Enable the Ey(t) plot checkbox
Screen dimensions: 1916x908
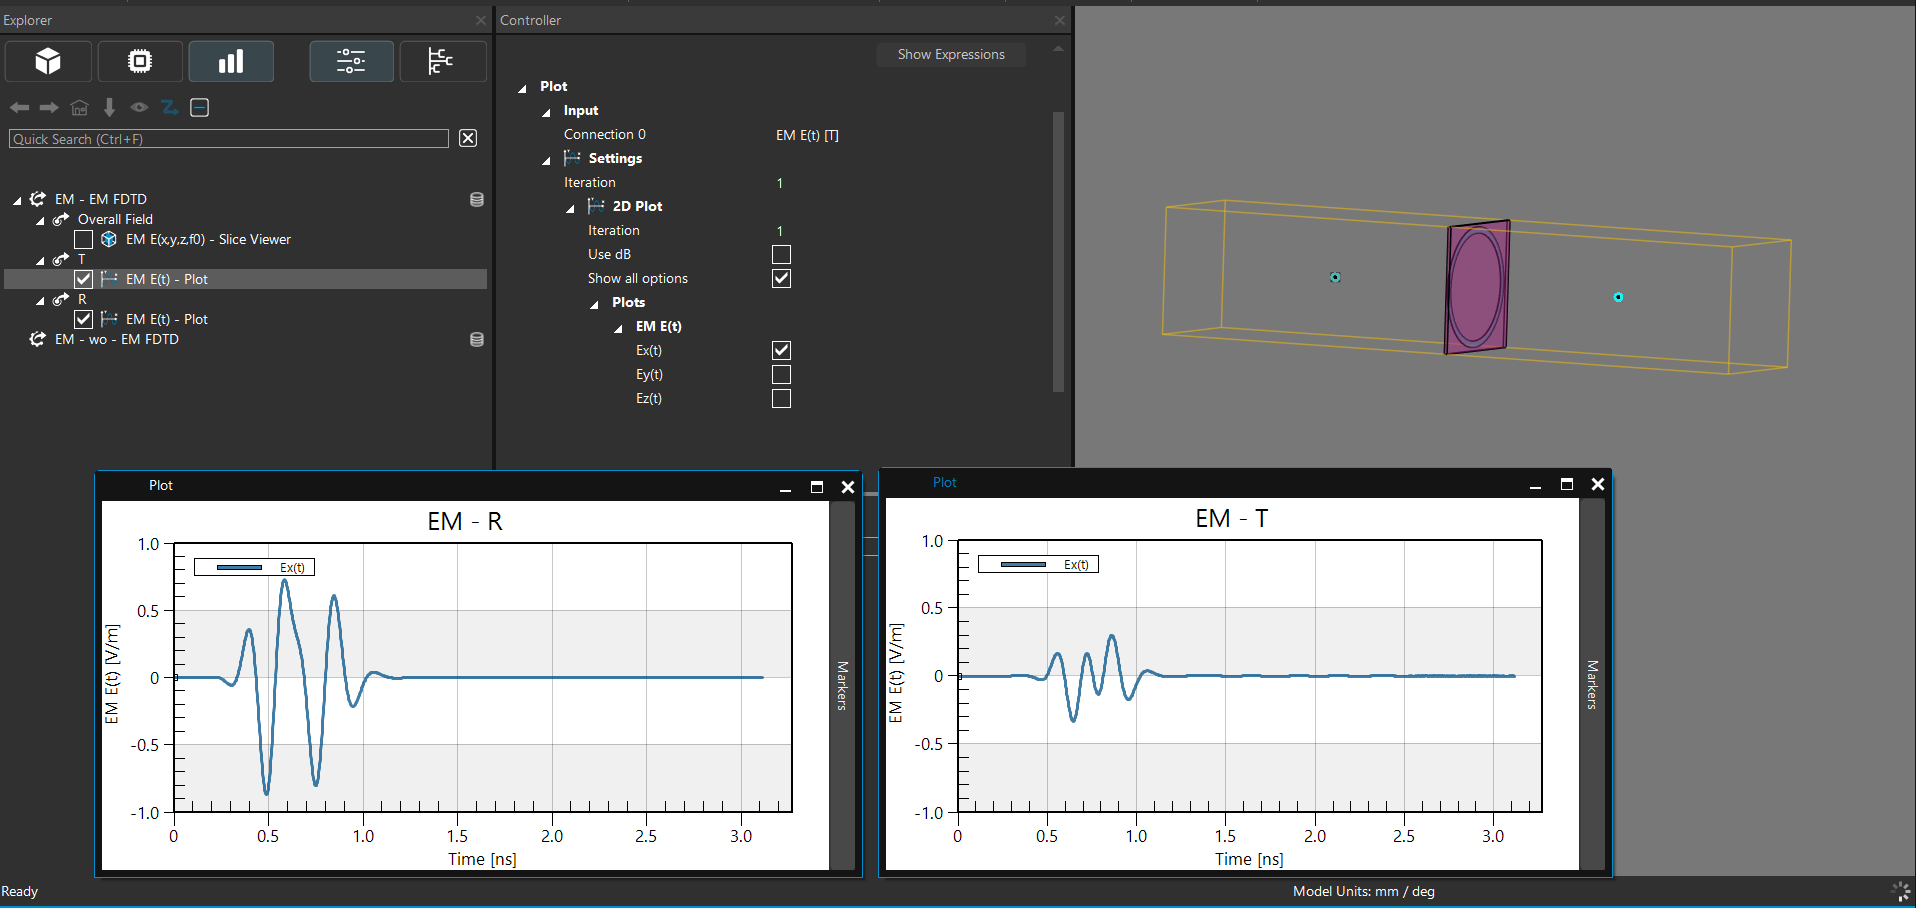click(781, 375)
